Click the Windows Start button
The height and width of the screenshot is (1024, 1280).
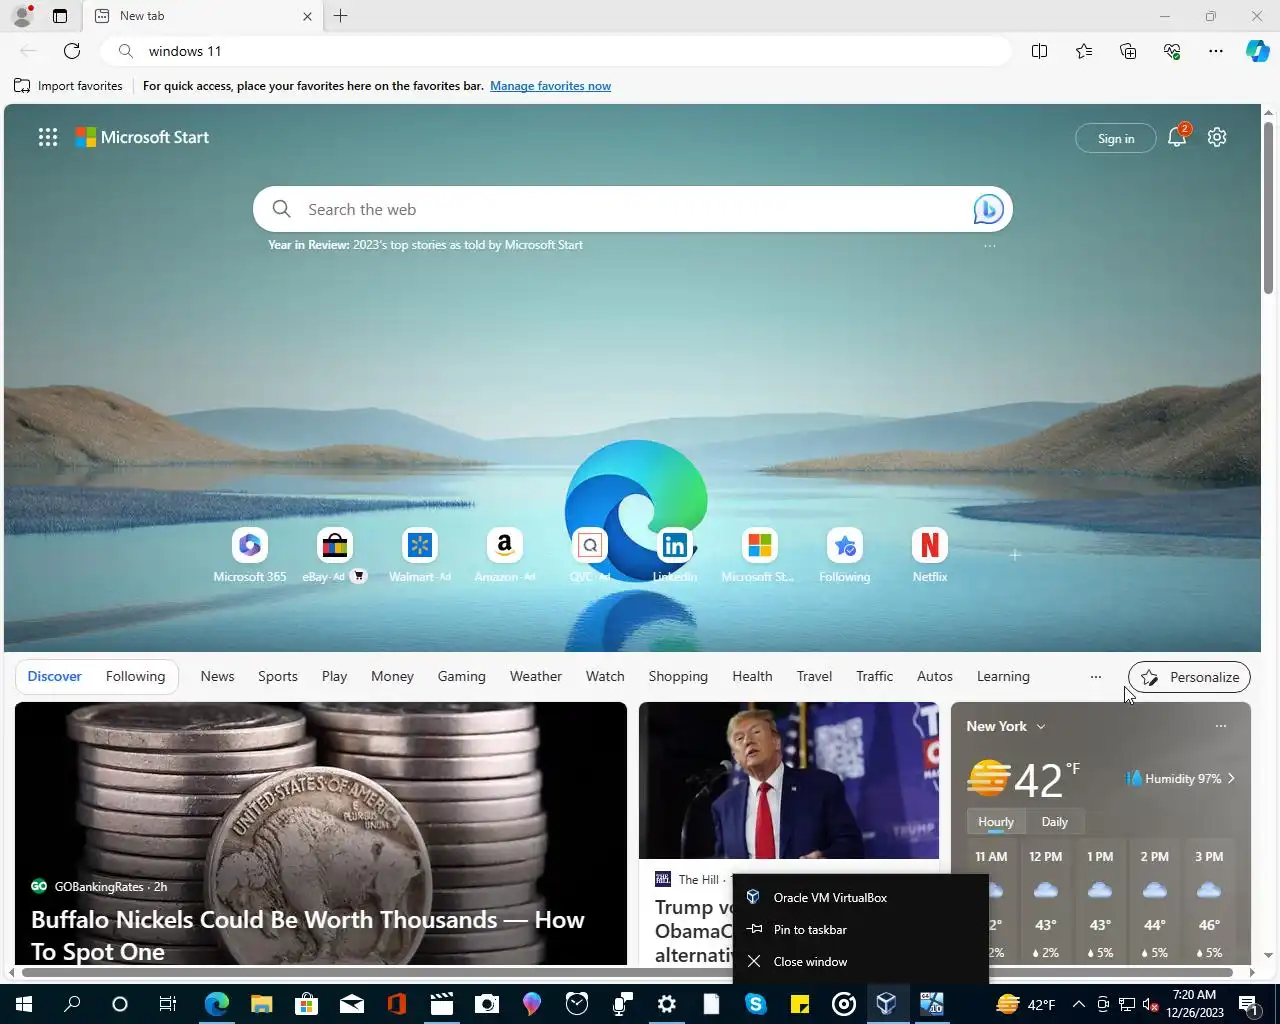(24, 1004)
